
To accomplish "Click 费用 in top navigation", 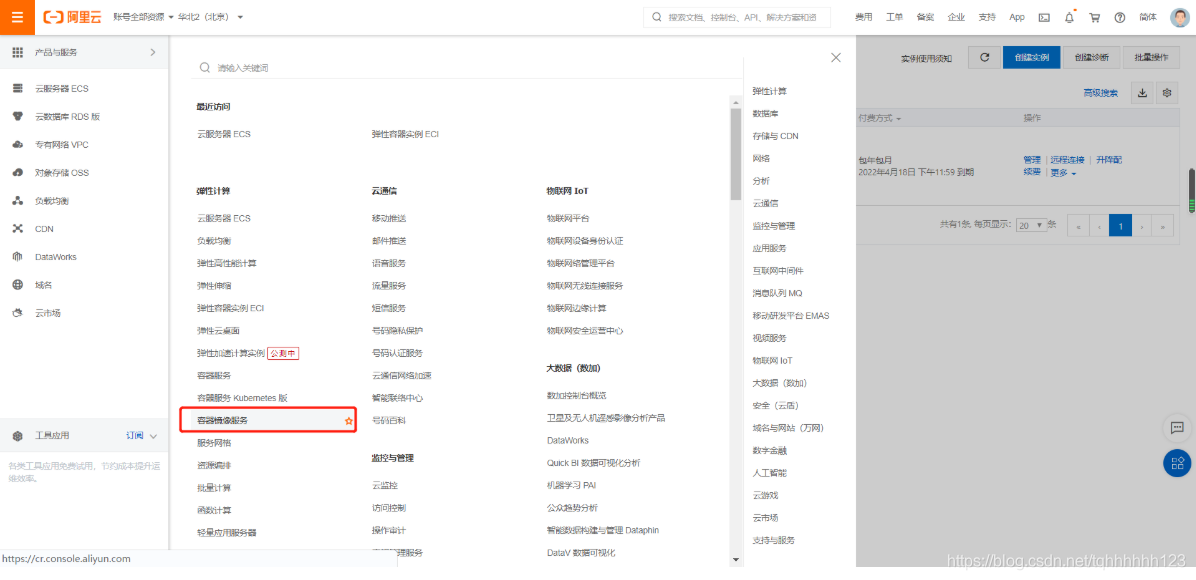I will pyautogui.click(x=863, y=18).
